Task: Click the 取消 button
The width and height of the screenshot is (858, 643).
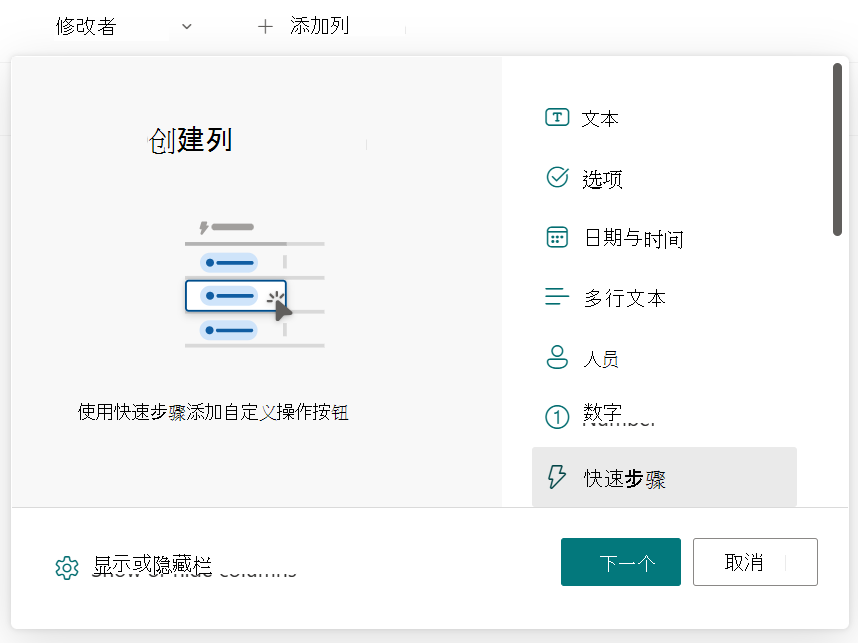Action: coord(755,562)
